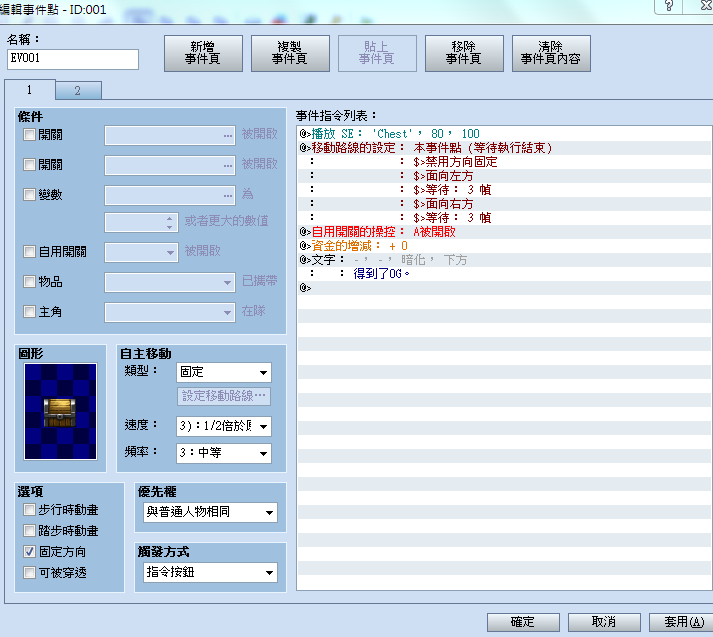Click the 新增事件頁 button

click(203, 53)
